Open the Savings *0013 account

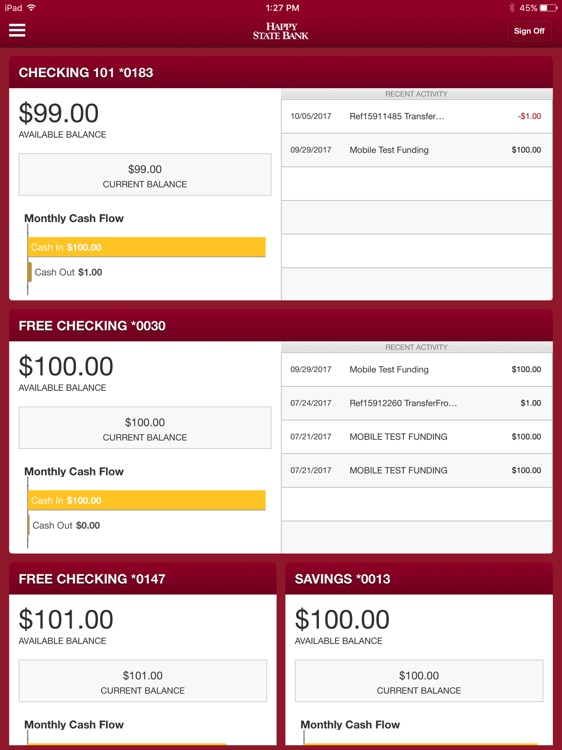pyautogui.click(x=419, y=579)
